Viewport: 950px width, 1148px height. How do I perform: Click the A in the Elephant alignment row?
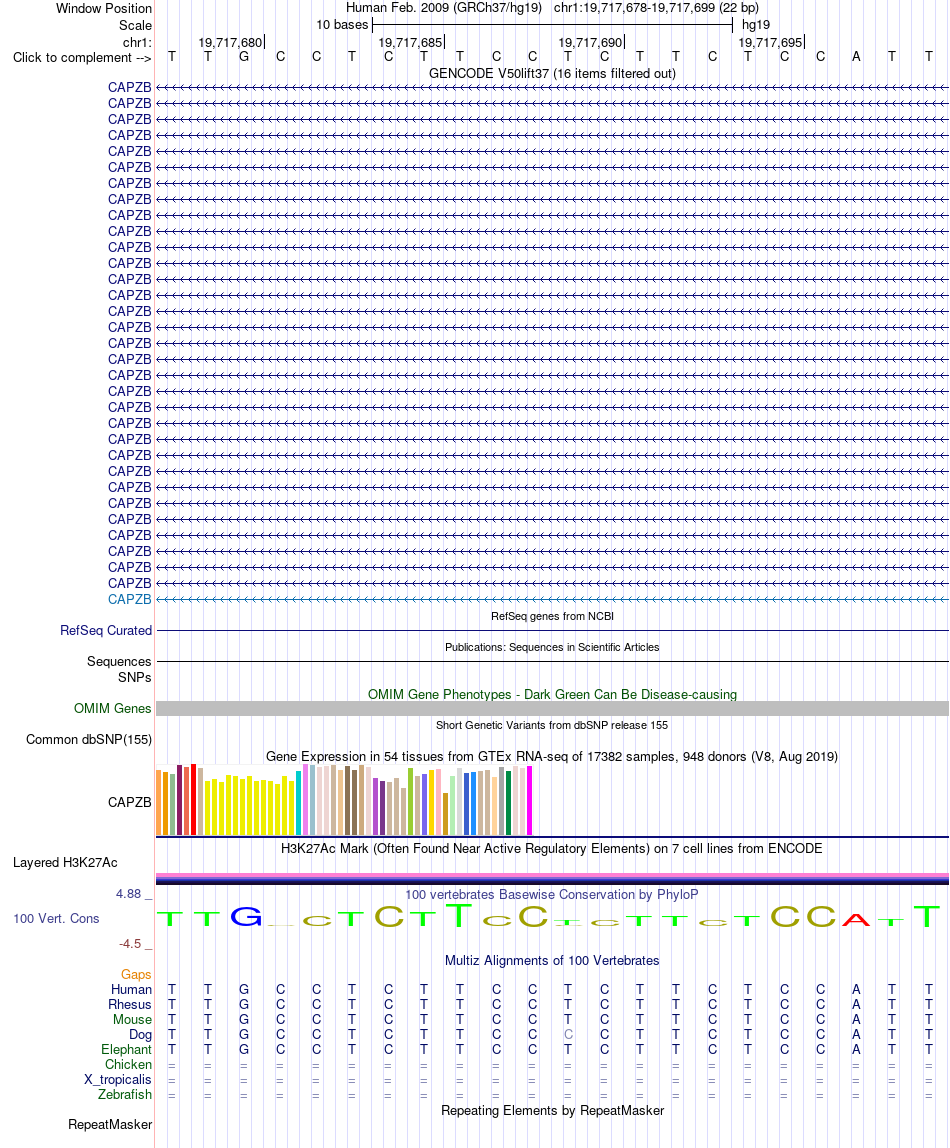click(856, 1049)
